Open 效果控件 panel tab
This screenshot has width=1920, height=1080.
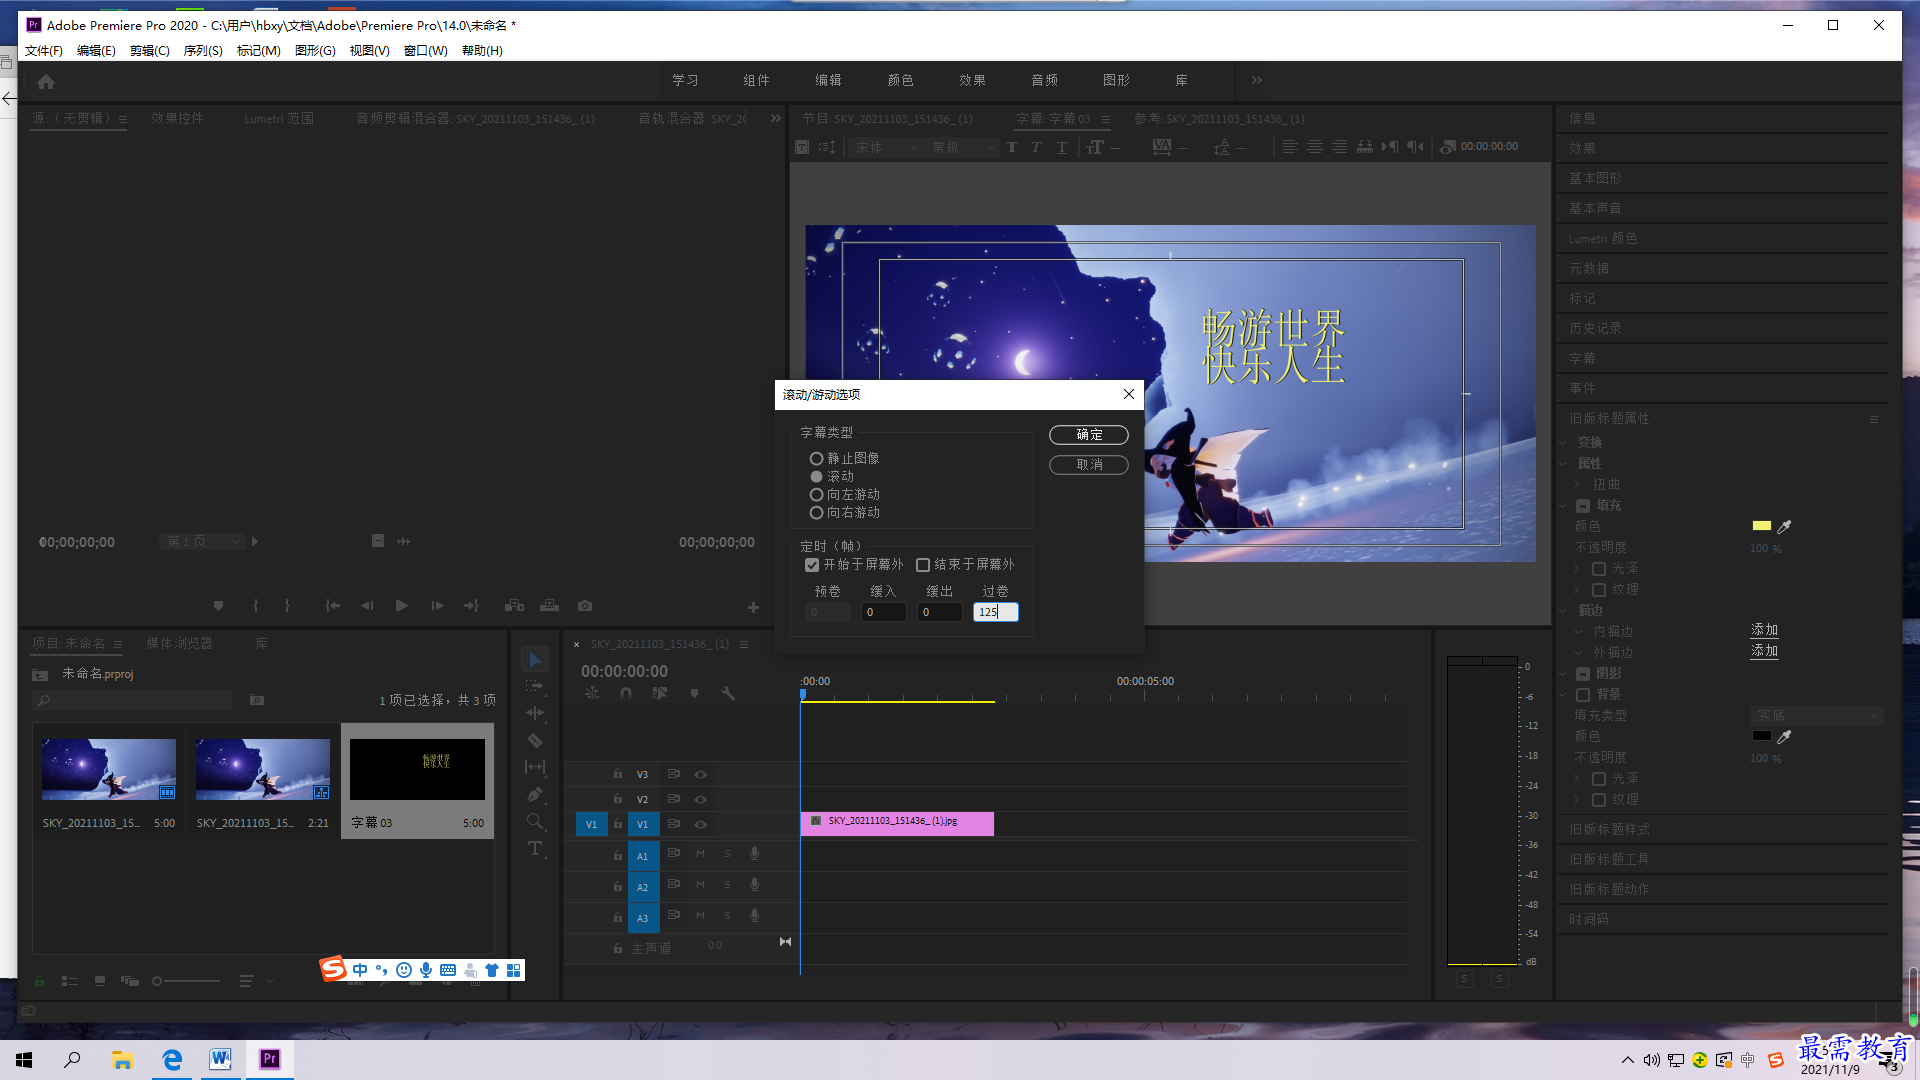pos(177,118)
